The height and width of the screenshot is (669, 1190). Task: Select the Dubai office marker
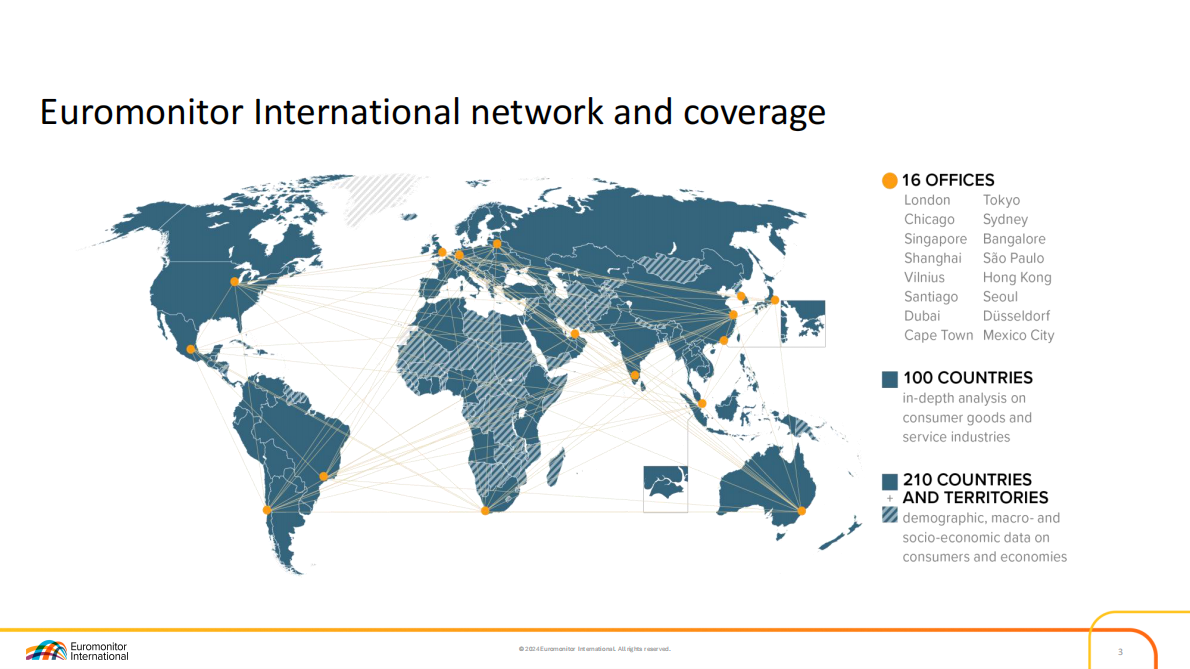(x=575, y=334)
